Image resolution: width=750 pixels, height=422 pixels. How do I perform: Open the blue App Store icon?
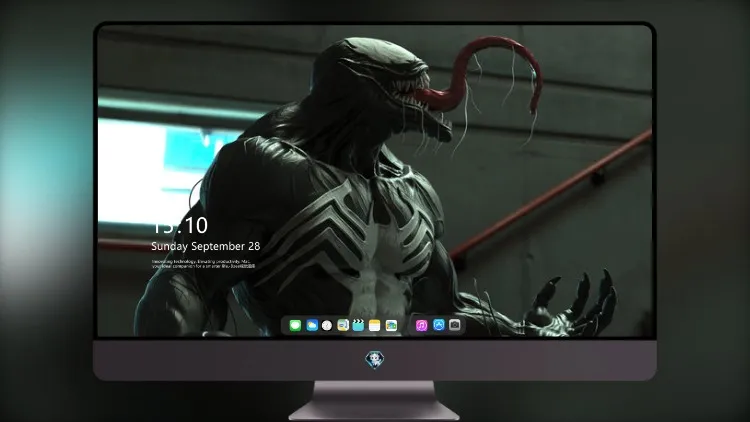pos(439,325)
